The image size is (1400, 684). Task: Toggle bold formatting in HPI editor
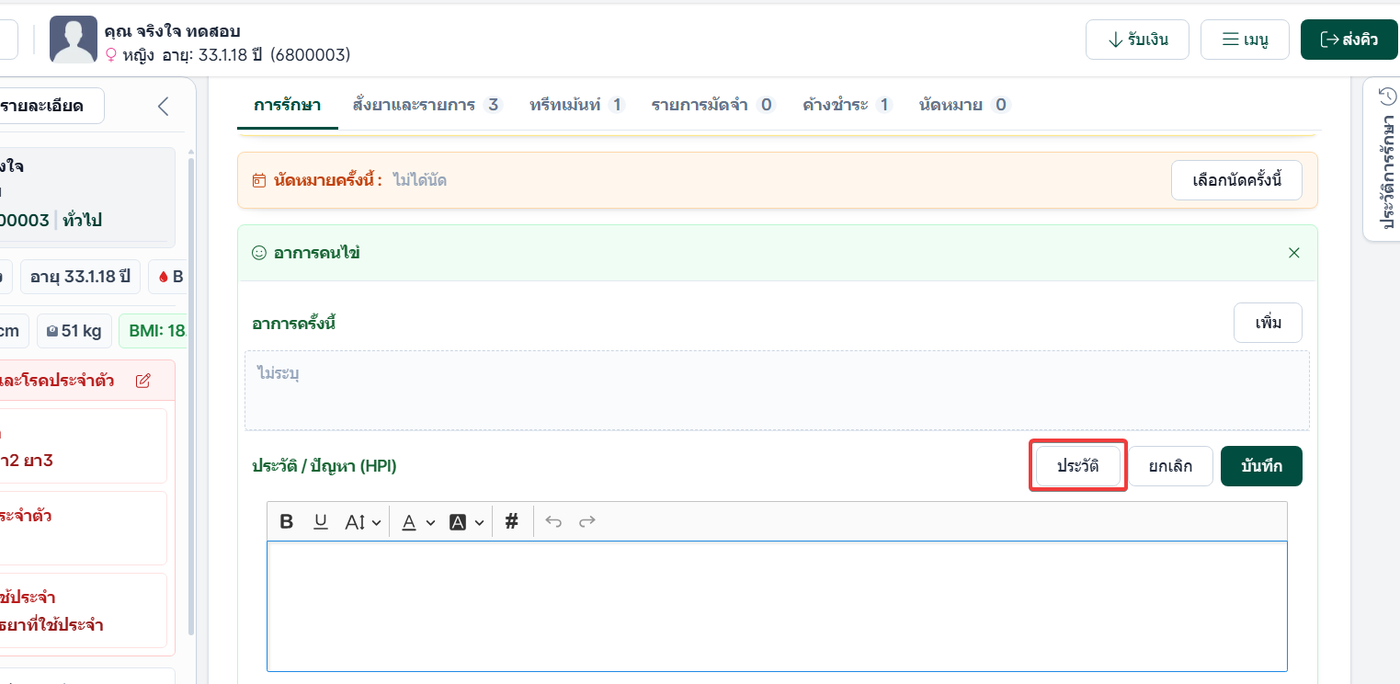[287, 521]
